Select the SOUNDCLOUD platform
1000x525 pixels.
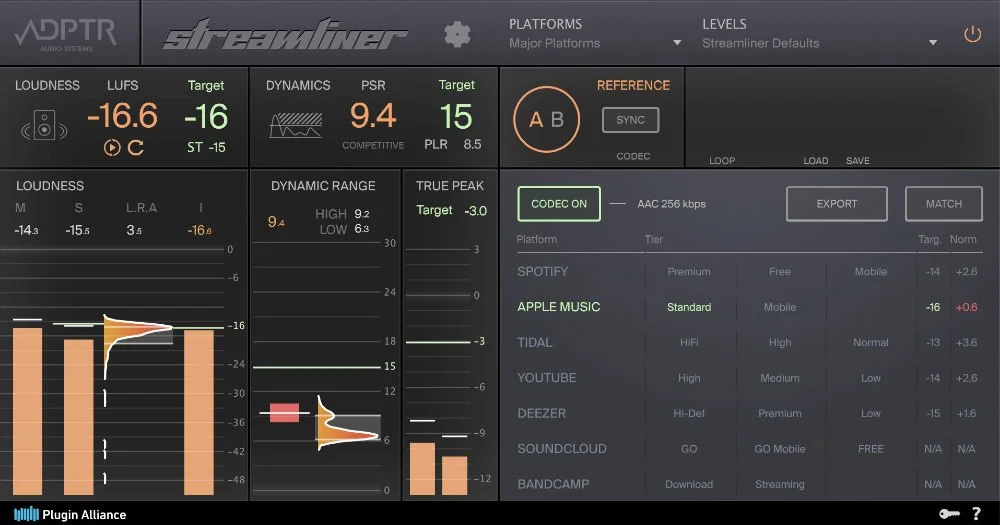[x=562, y=448]
